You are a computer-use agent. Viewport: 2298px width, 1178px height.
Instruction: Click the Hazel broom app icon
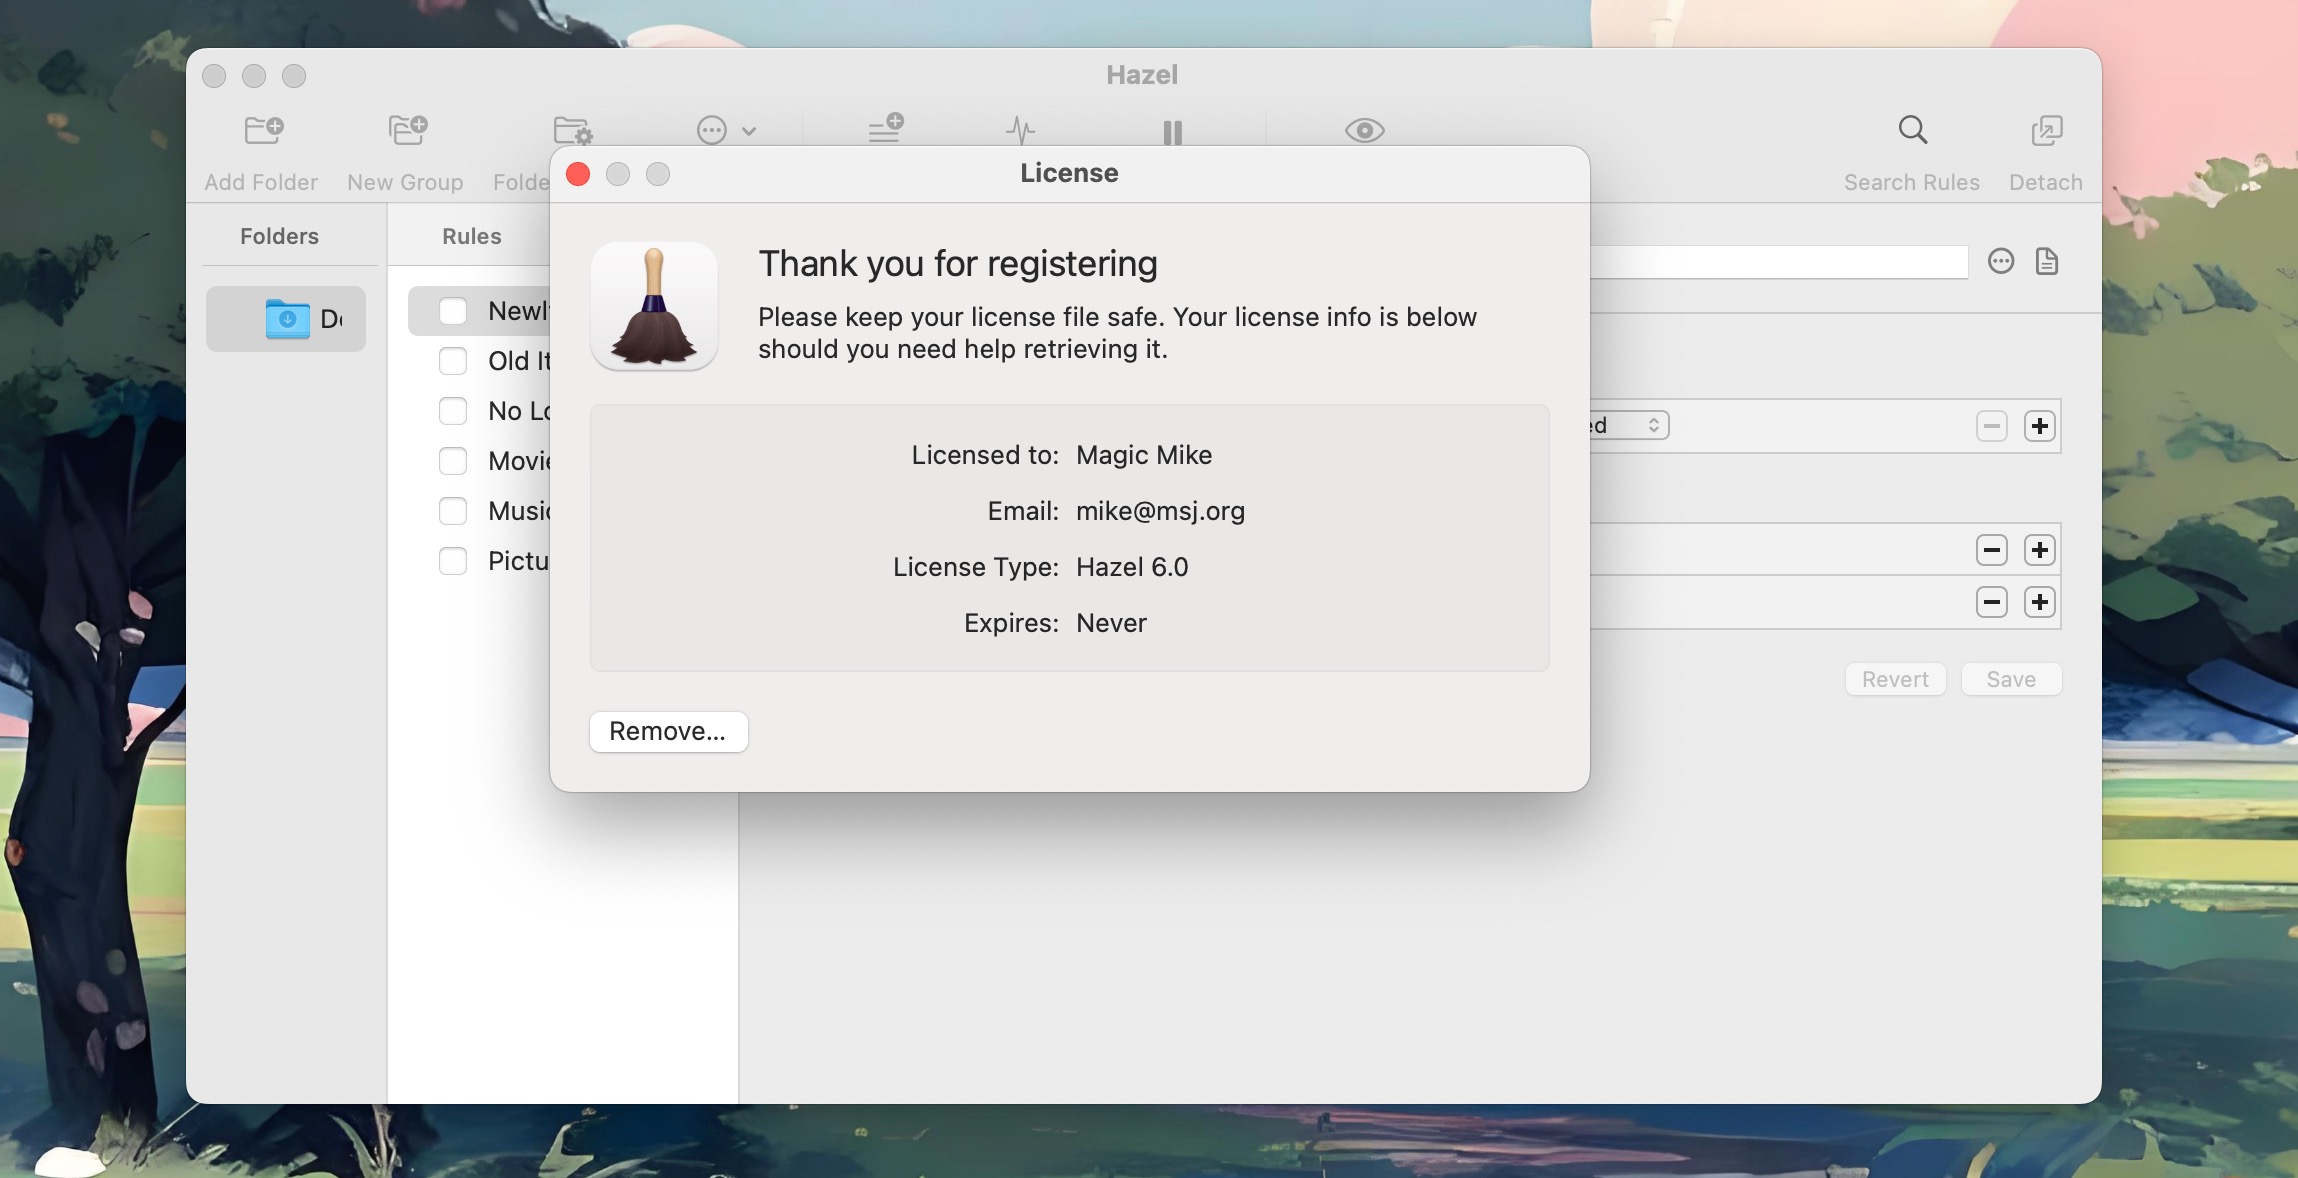click(x=654, y=306)
